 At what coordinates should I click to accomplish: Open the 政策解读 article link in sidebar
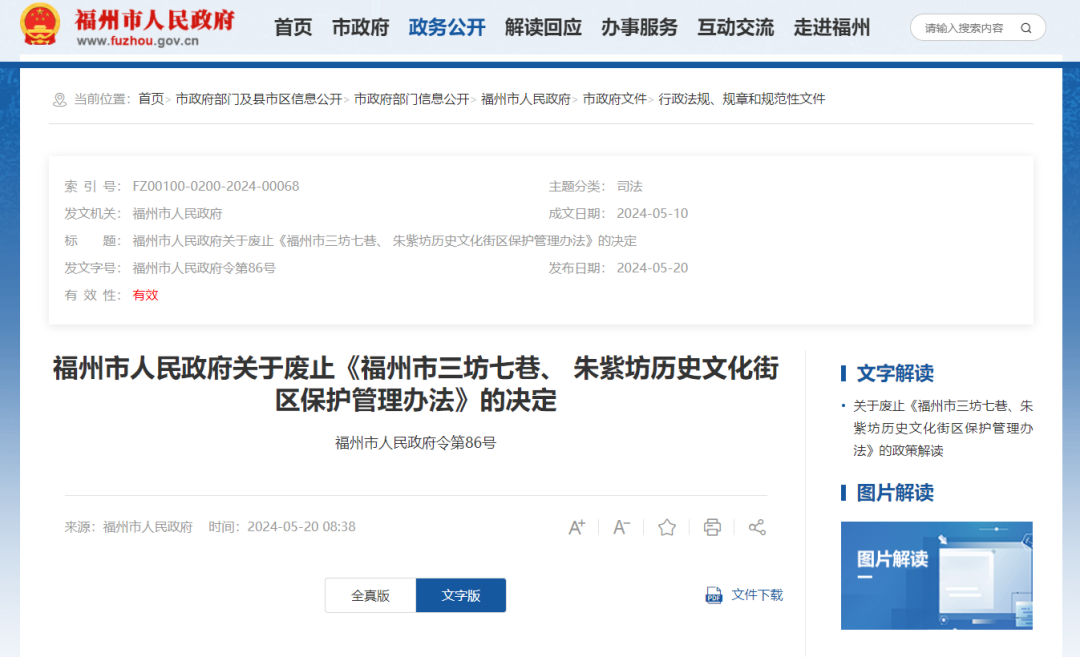pyautogui.click(x=943, y=428)
